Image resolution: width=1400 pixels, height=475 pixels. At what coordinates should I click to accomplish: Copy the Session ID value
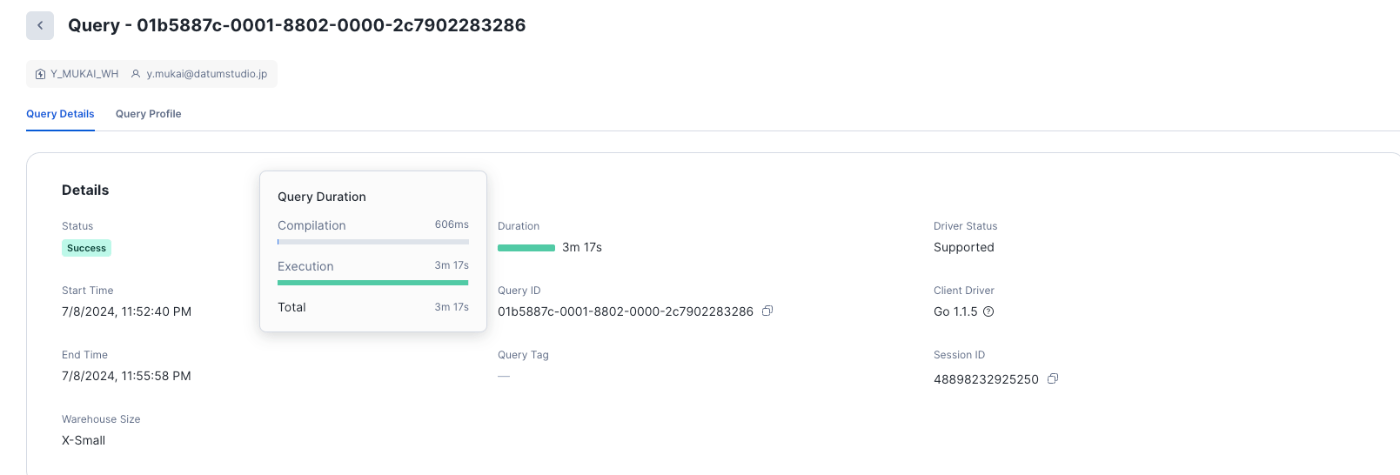point(1053,379)
